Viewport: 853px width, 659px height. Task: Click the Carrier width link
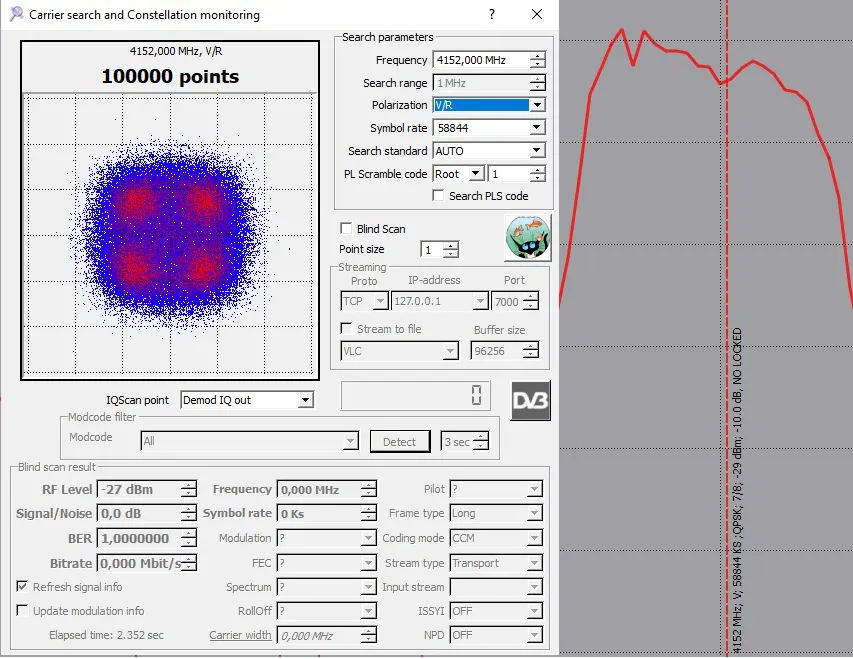240,635
